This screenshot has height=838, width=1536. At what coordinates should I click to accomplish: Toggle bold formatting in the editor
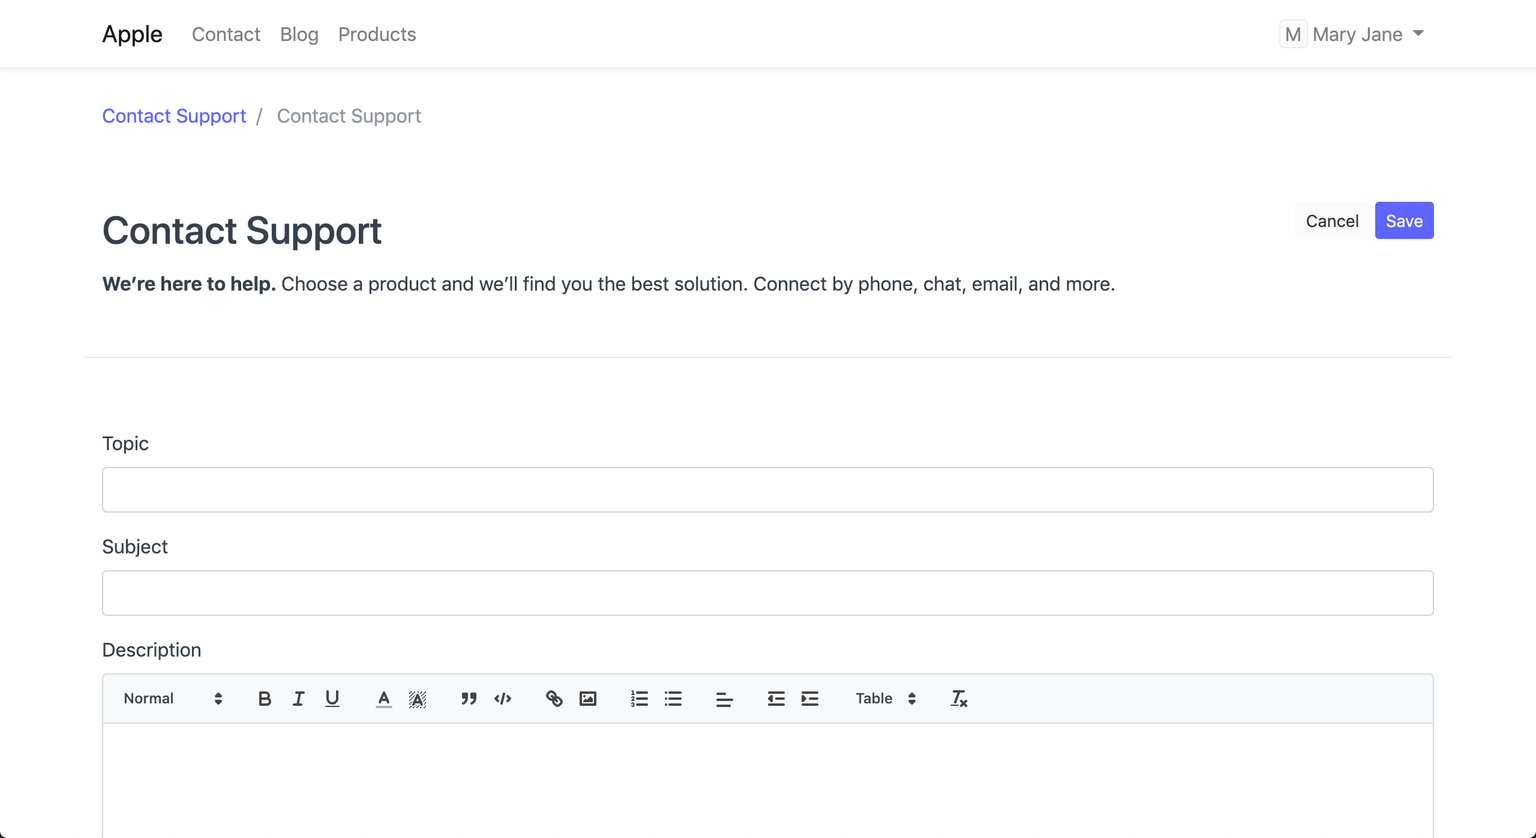coord(264,699)
